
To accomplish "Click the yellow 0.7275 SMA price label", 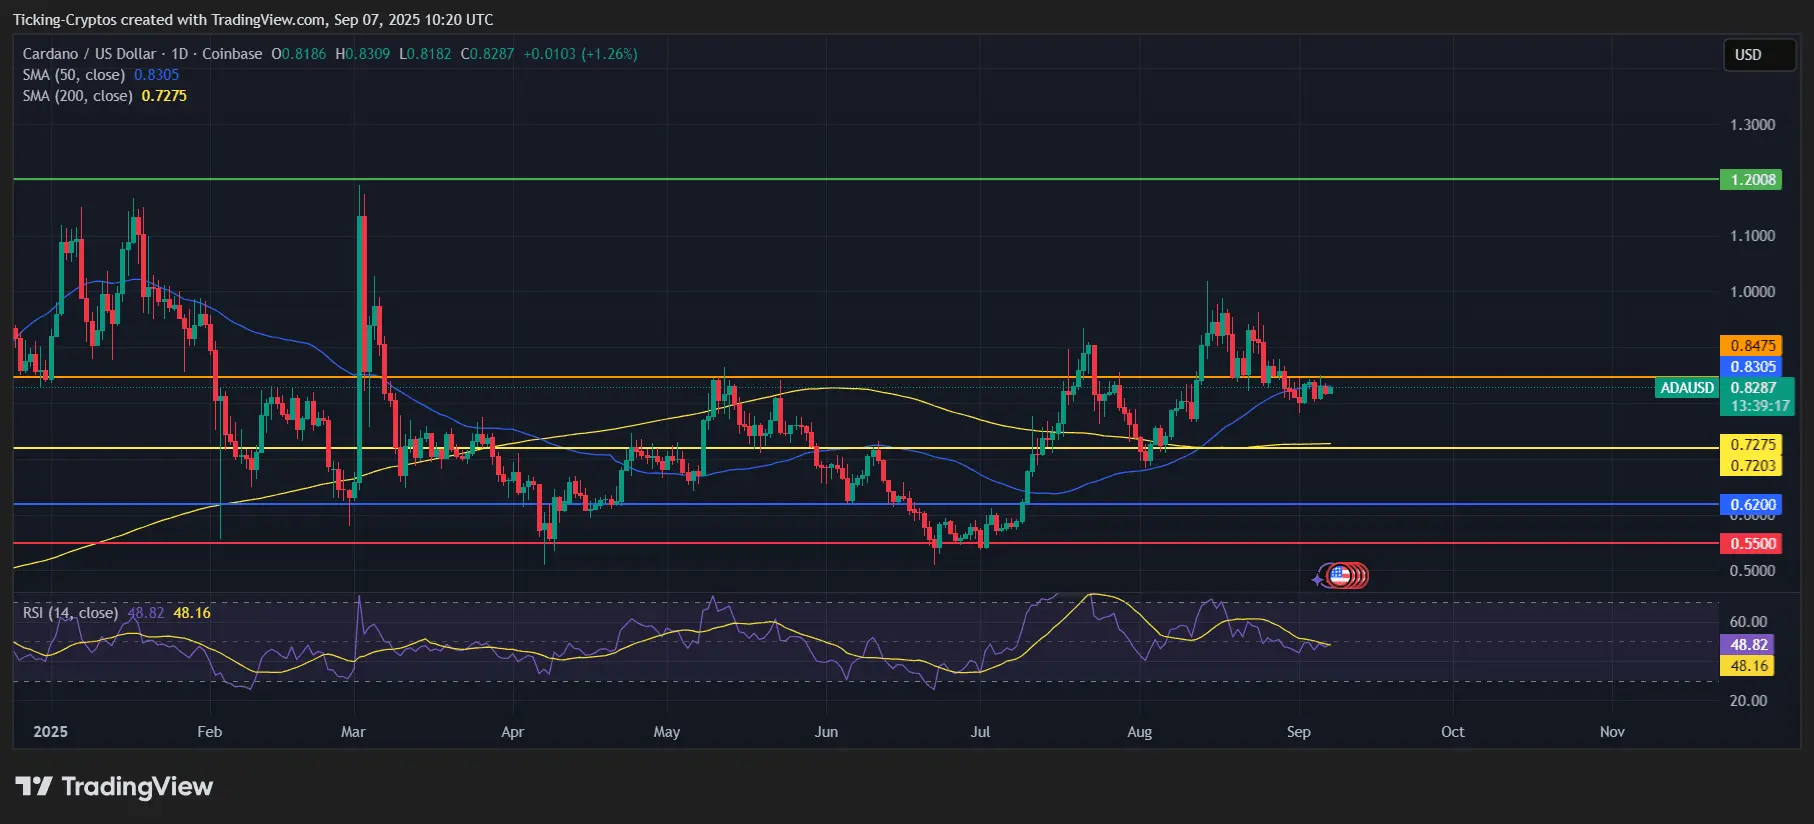I will (1750, 445).
